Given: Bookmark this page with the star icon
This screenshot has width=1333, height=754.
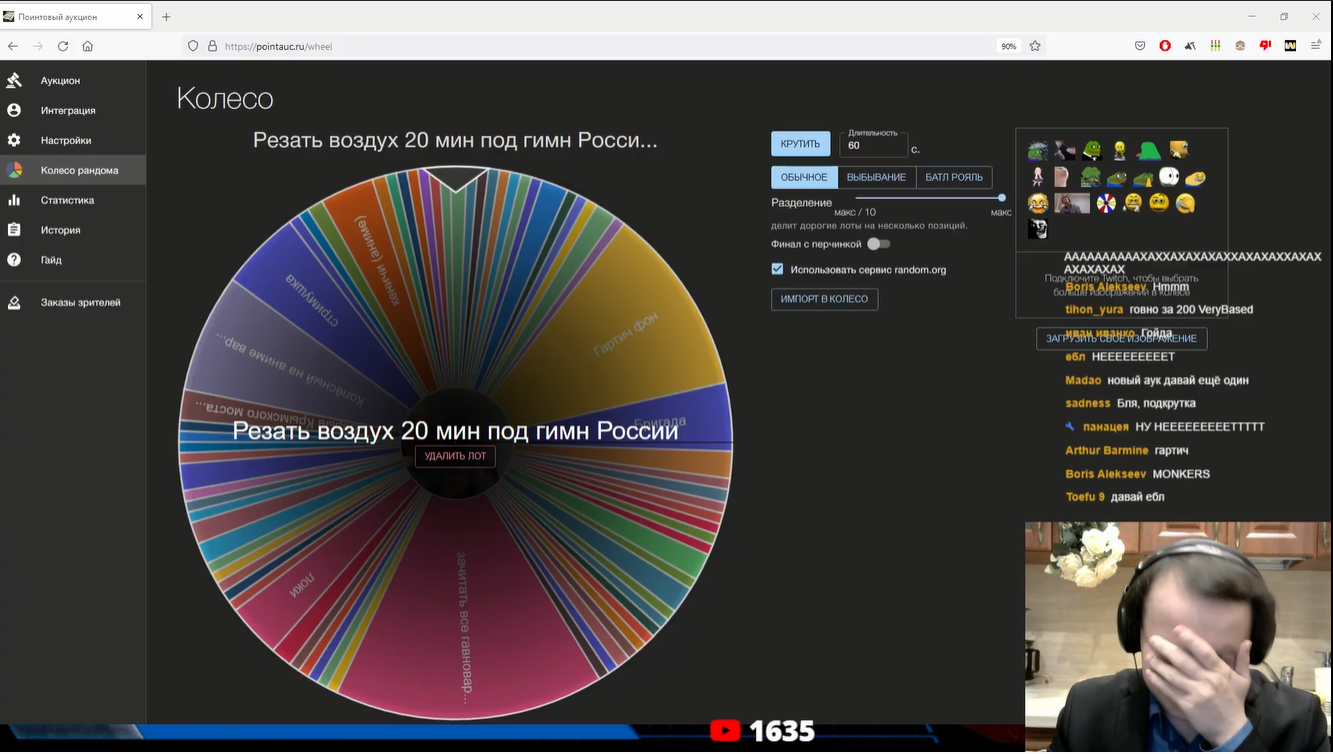Looking at the screenshot, I should [1035, 46].
